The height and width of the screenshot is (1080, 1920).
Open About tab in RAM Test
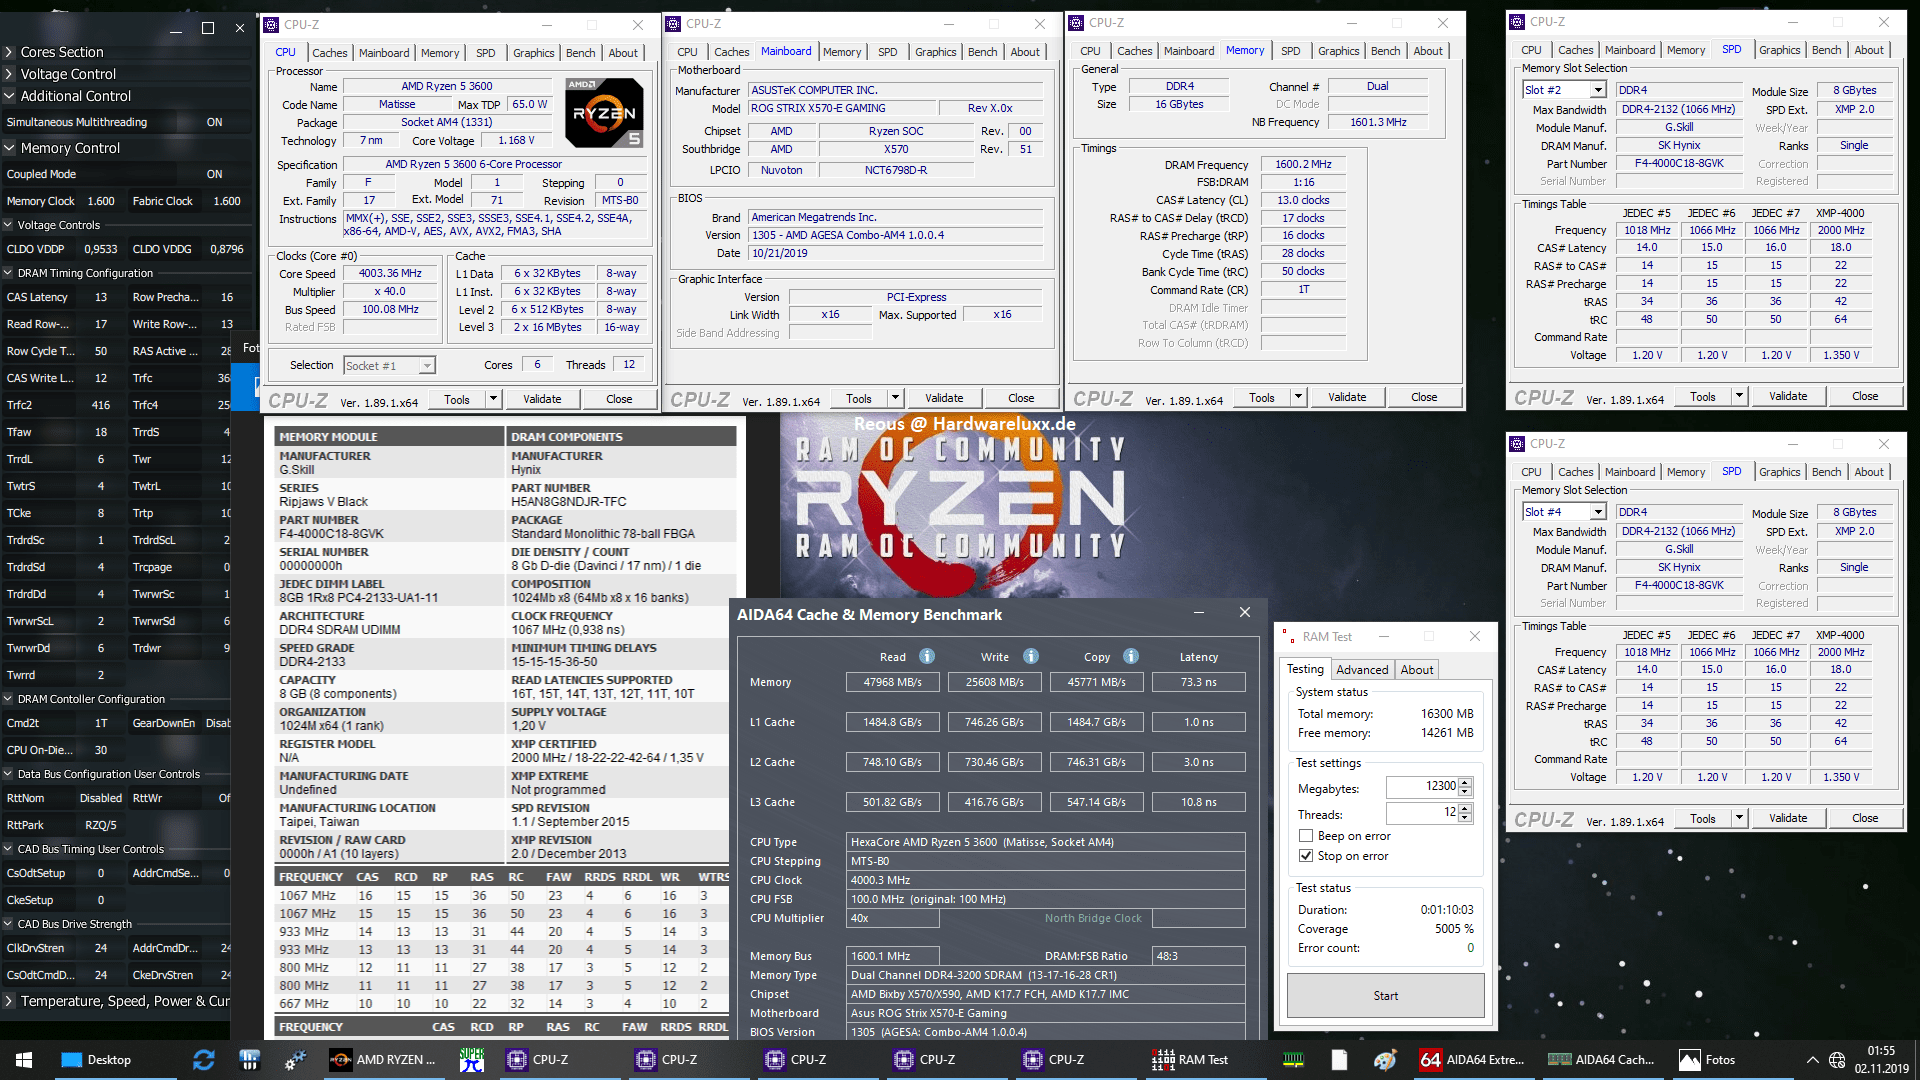click(1416, 670)
